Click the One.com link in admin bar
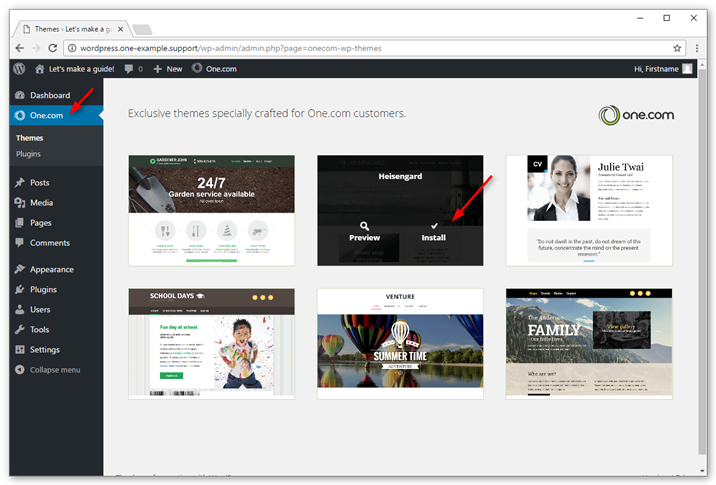716x485 pixels. (221, 69)
